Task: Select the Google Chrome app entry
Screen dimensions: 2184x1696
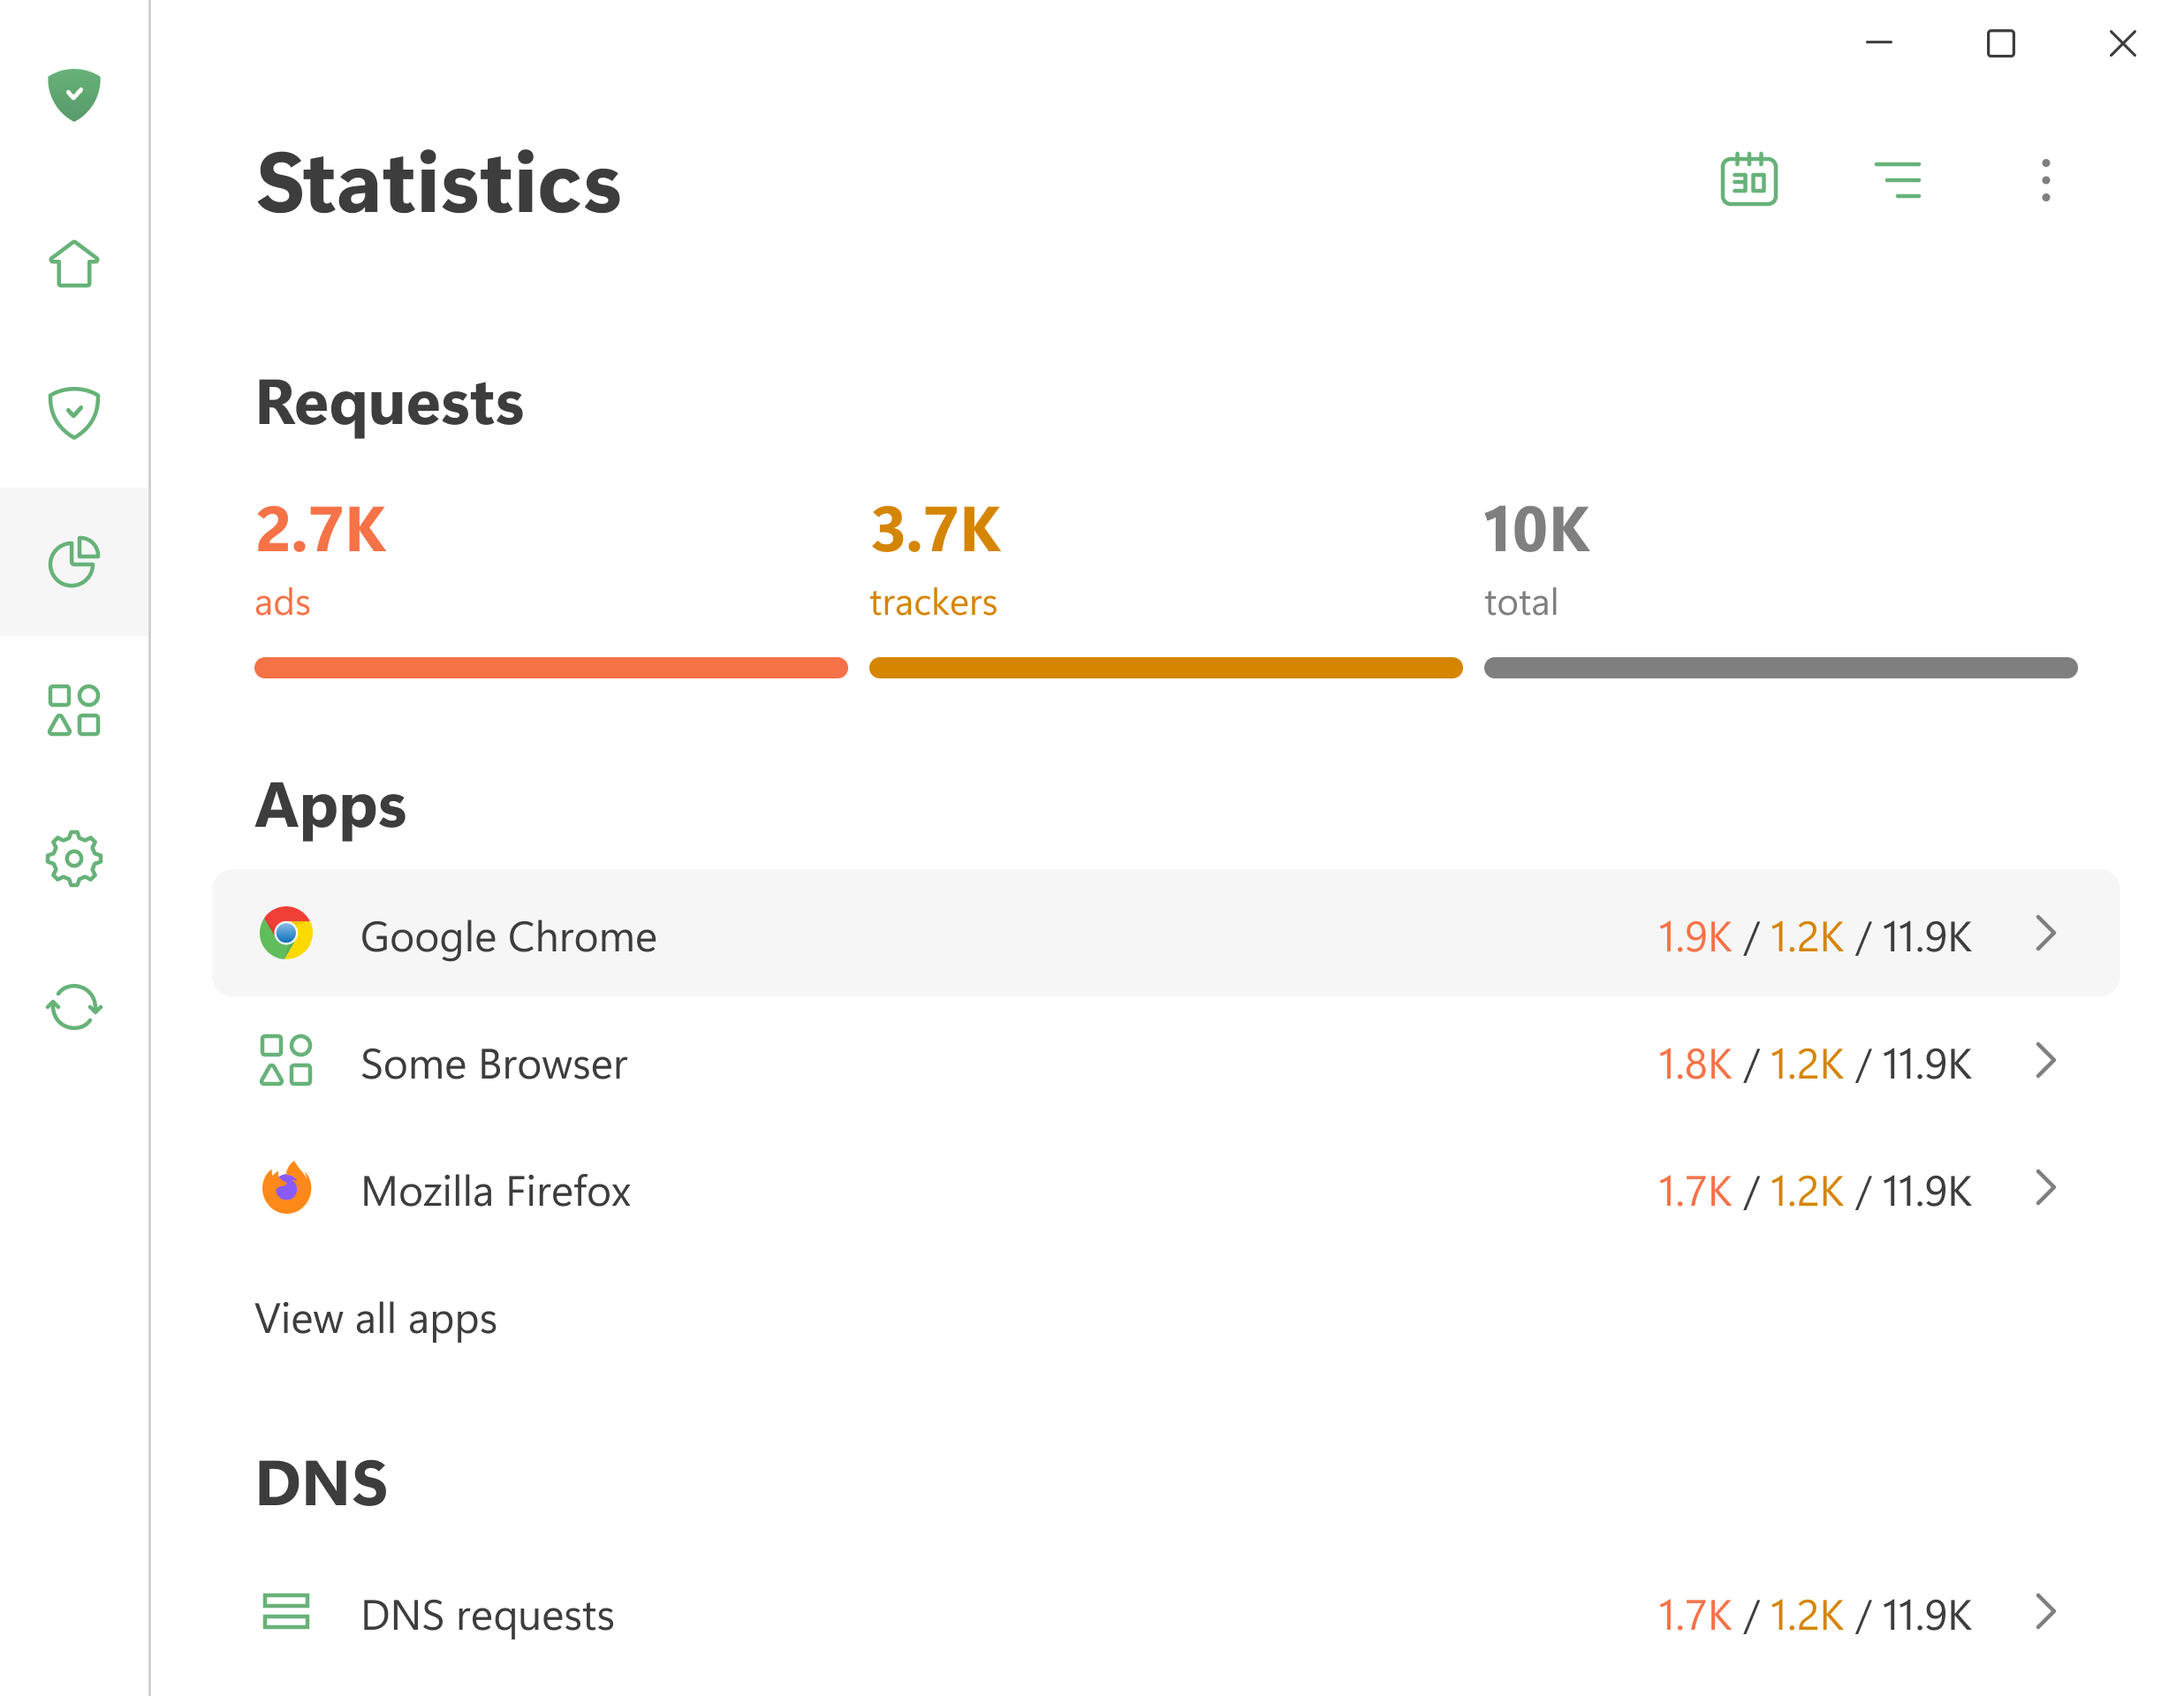Action: 508,937
